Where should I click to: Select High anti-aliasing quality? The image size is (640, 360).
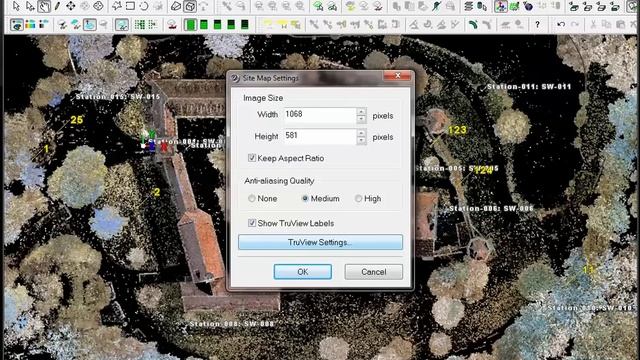tap(358, 198)
